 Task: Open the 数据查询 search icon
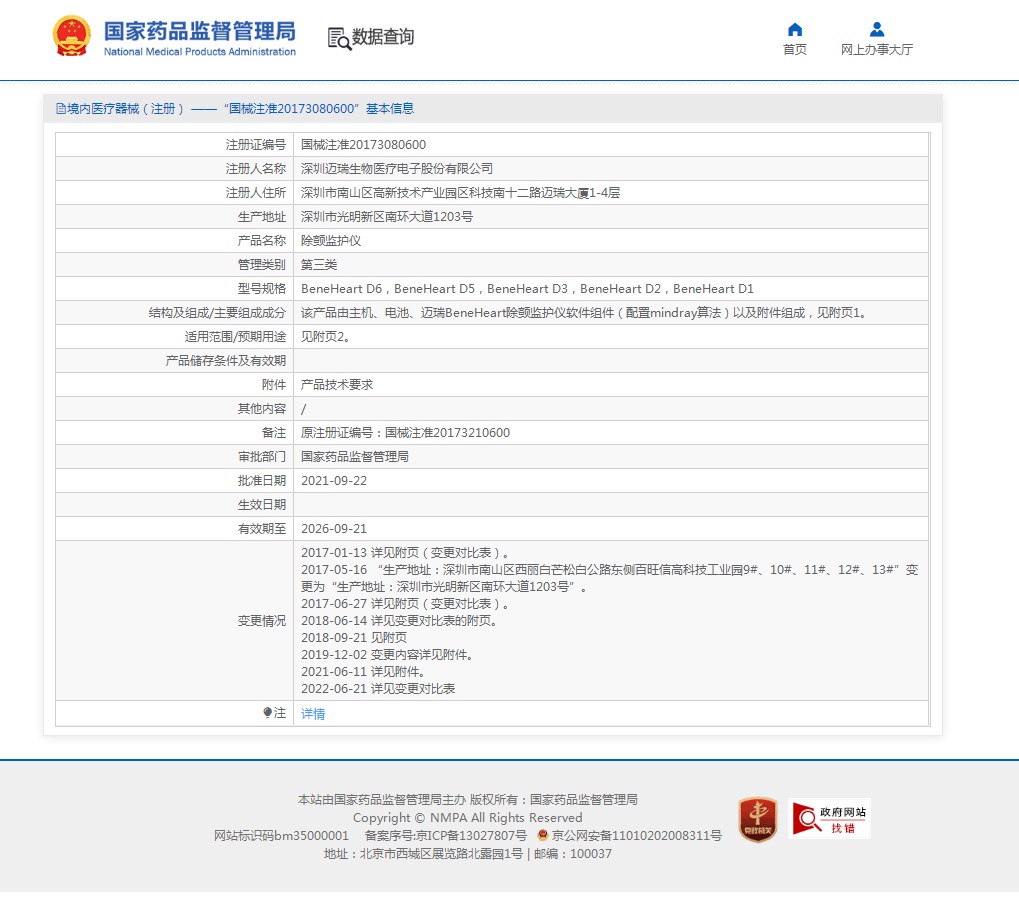[x=339, y=38]
